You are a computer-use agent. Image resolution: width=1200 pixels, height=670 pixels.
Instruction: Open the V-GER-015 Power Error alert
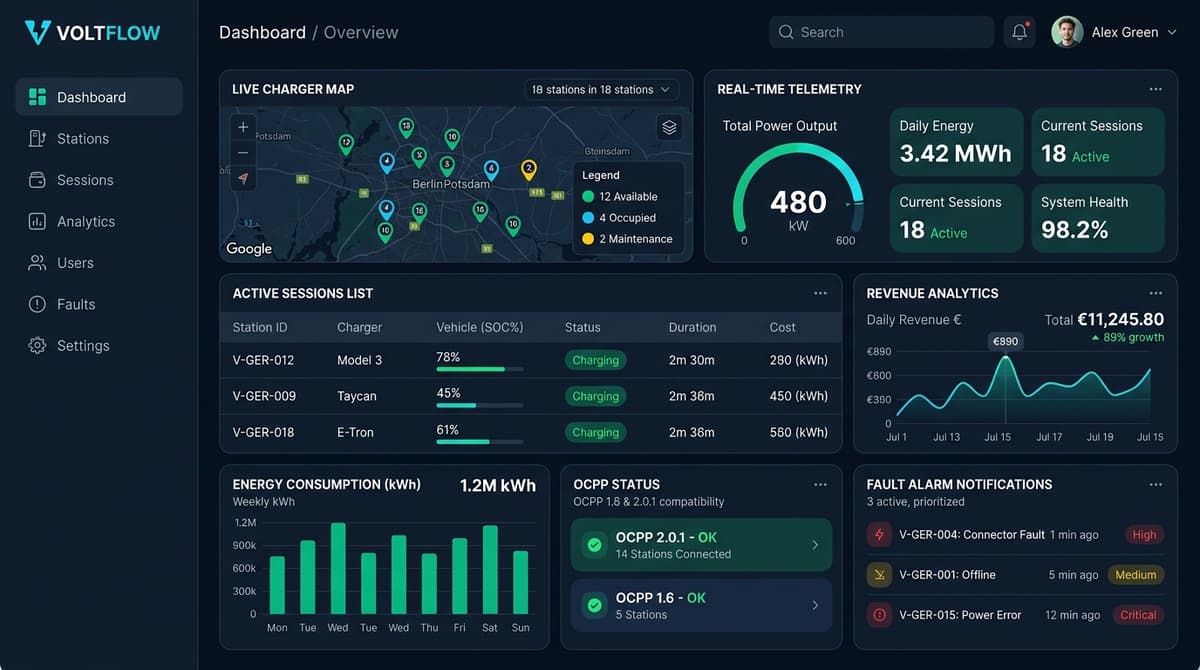[1015, 615]
